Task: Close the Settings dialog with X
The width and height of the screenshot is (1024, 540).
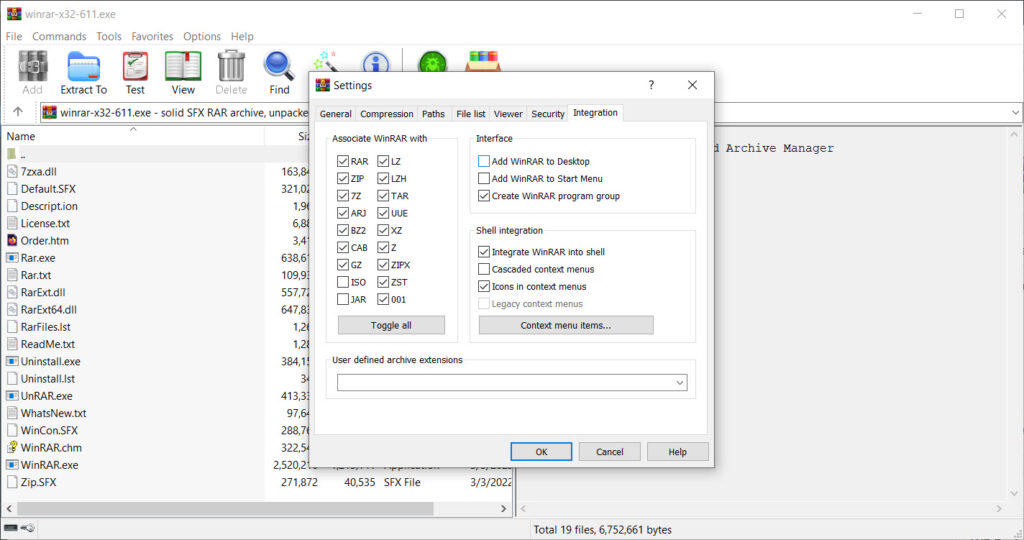Action: pos(692,85)
